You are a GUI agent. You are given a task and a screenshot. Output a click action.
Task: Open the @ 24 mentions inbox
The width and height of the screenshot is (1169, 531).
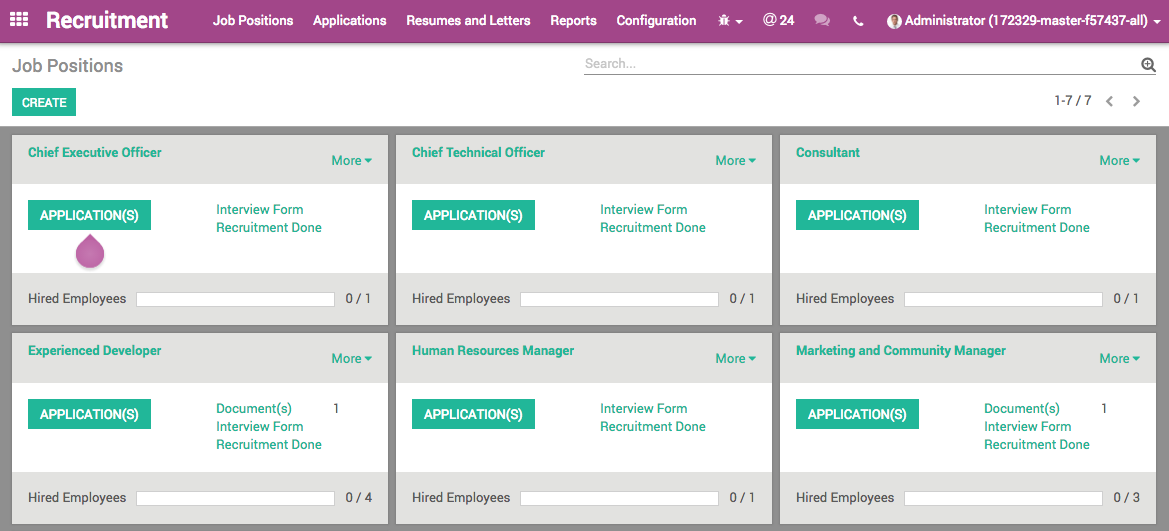click(778, 20)
